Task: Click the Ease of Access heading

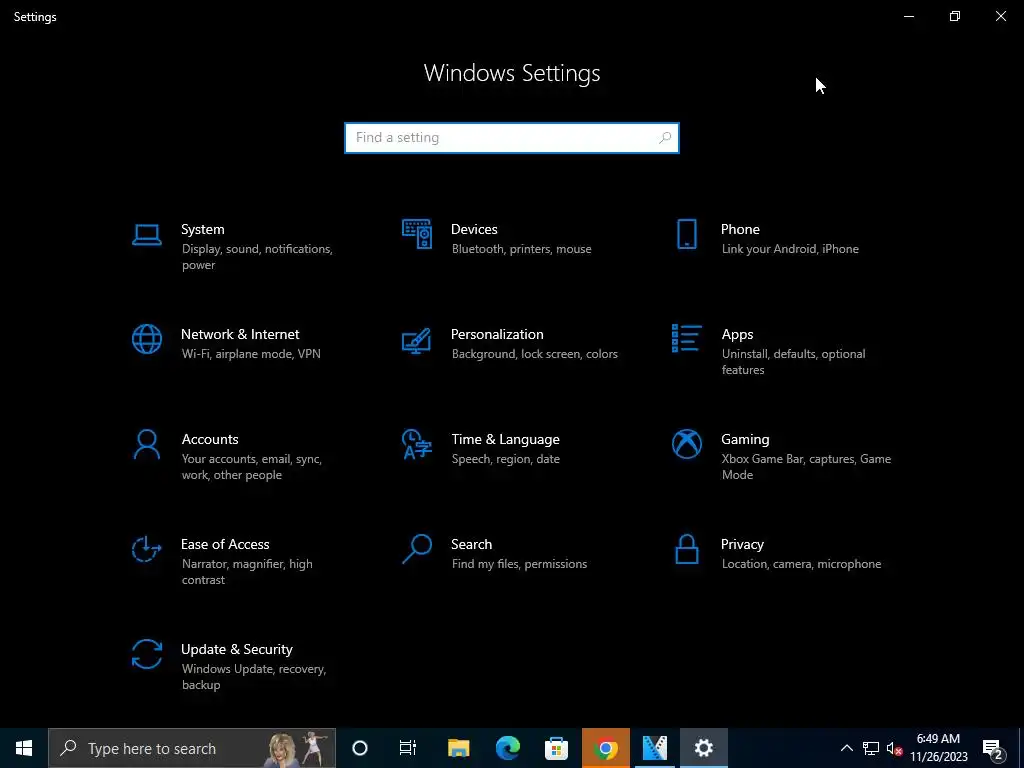Action: point(225,545)
